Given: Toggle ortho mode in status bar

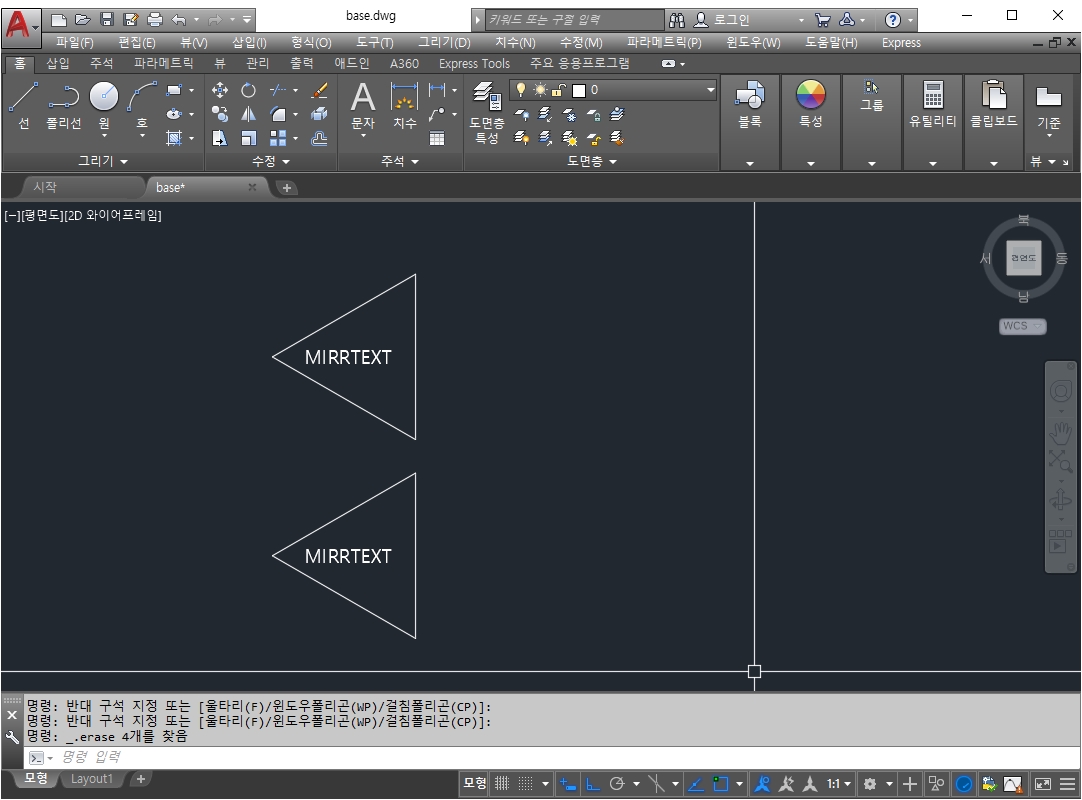Looking at the screenshot, I should tap(593, 783).
